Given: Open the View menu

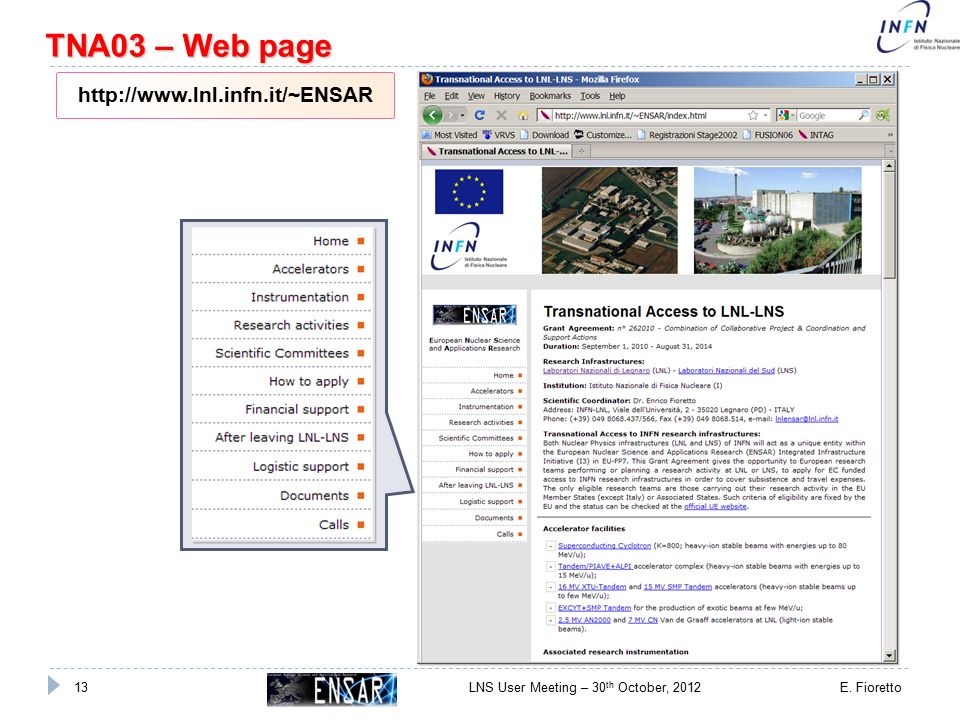Looking at the screenshot, I should (x=476, y=96).
